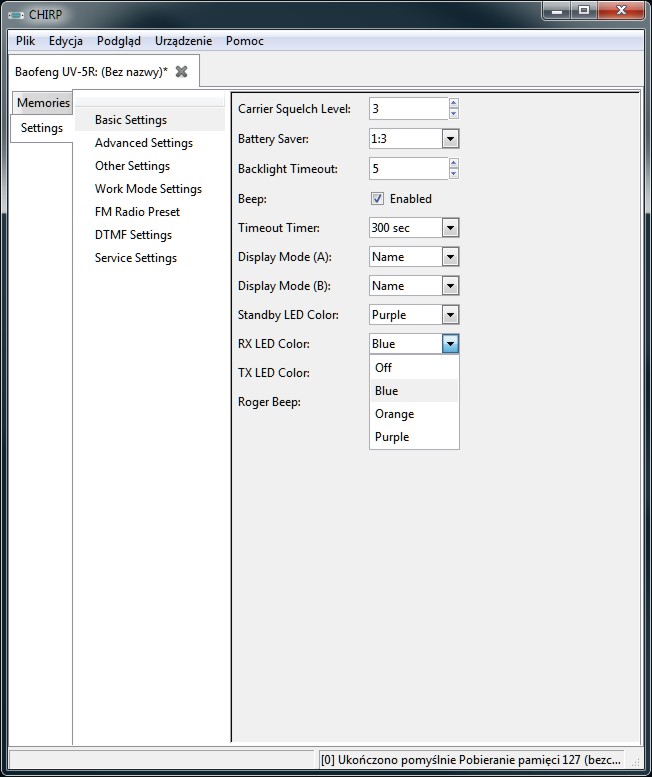652x777 pixels.
Task: Open the Urządzenie menu
Action: tap(183, 41)
